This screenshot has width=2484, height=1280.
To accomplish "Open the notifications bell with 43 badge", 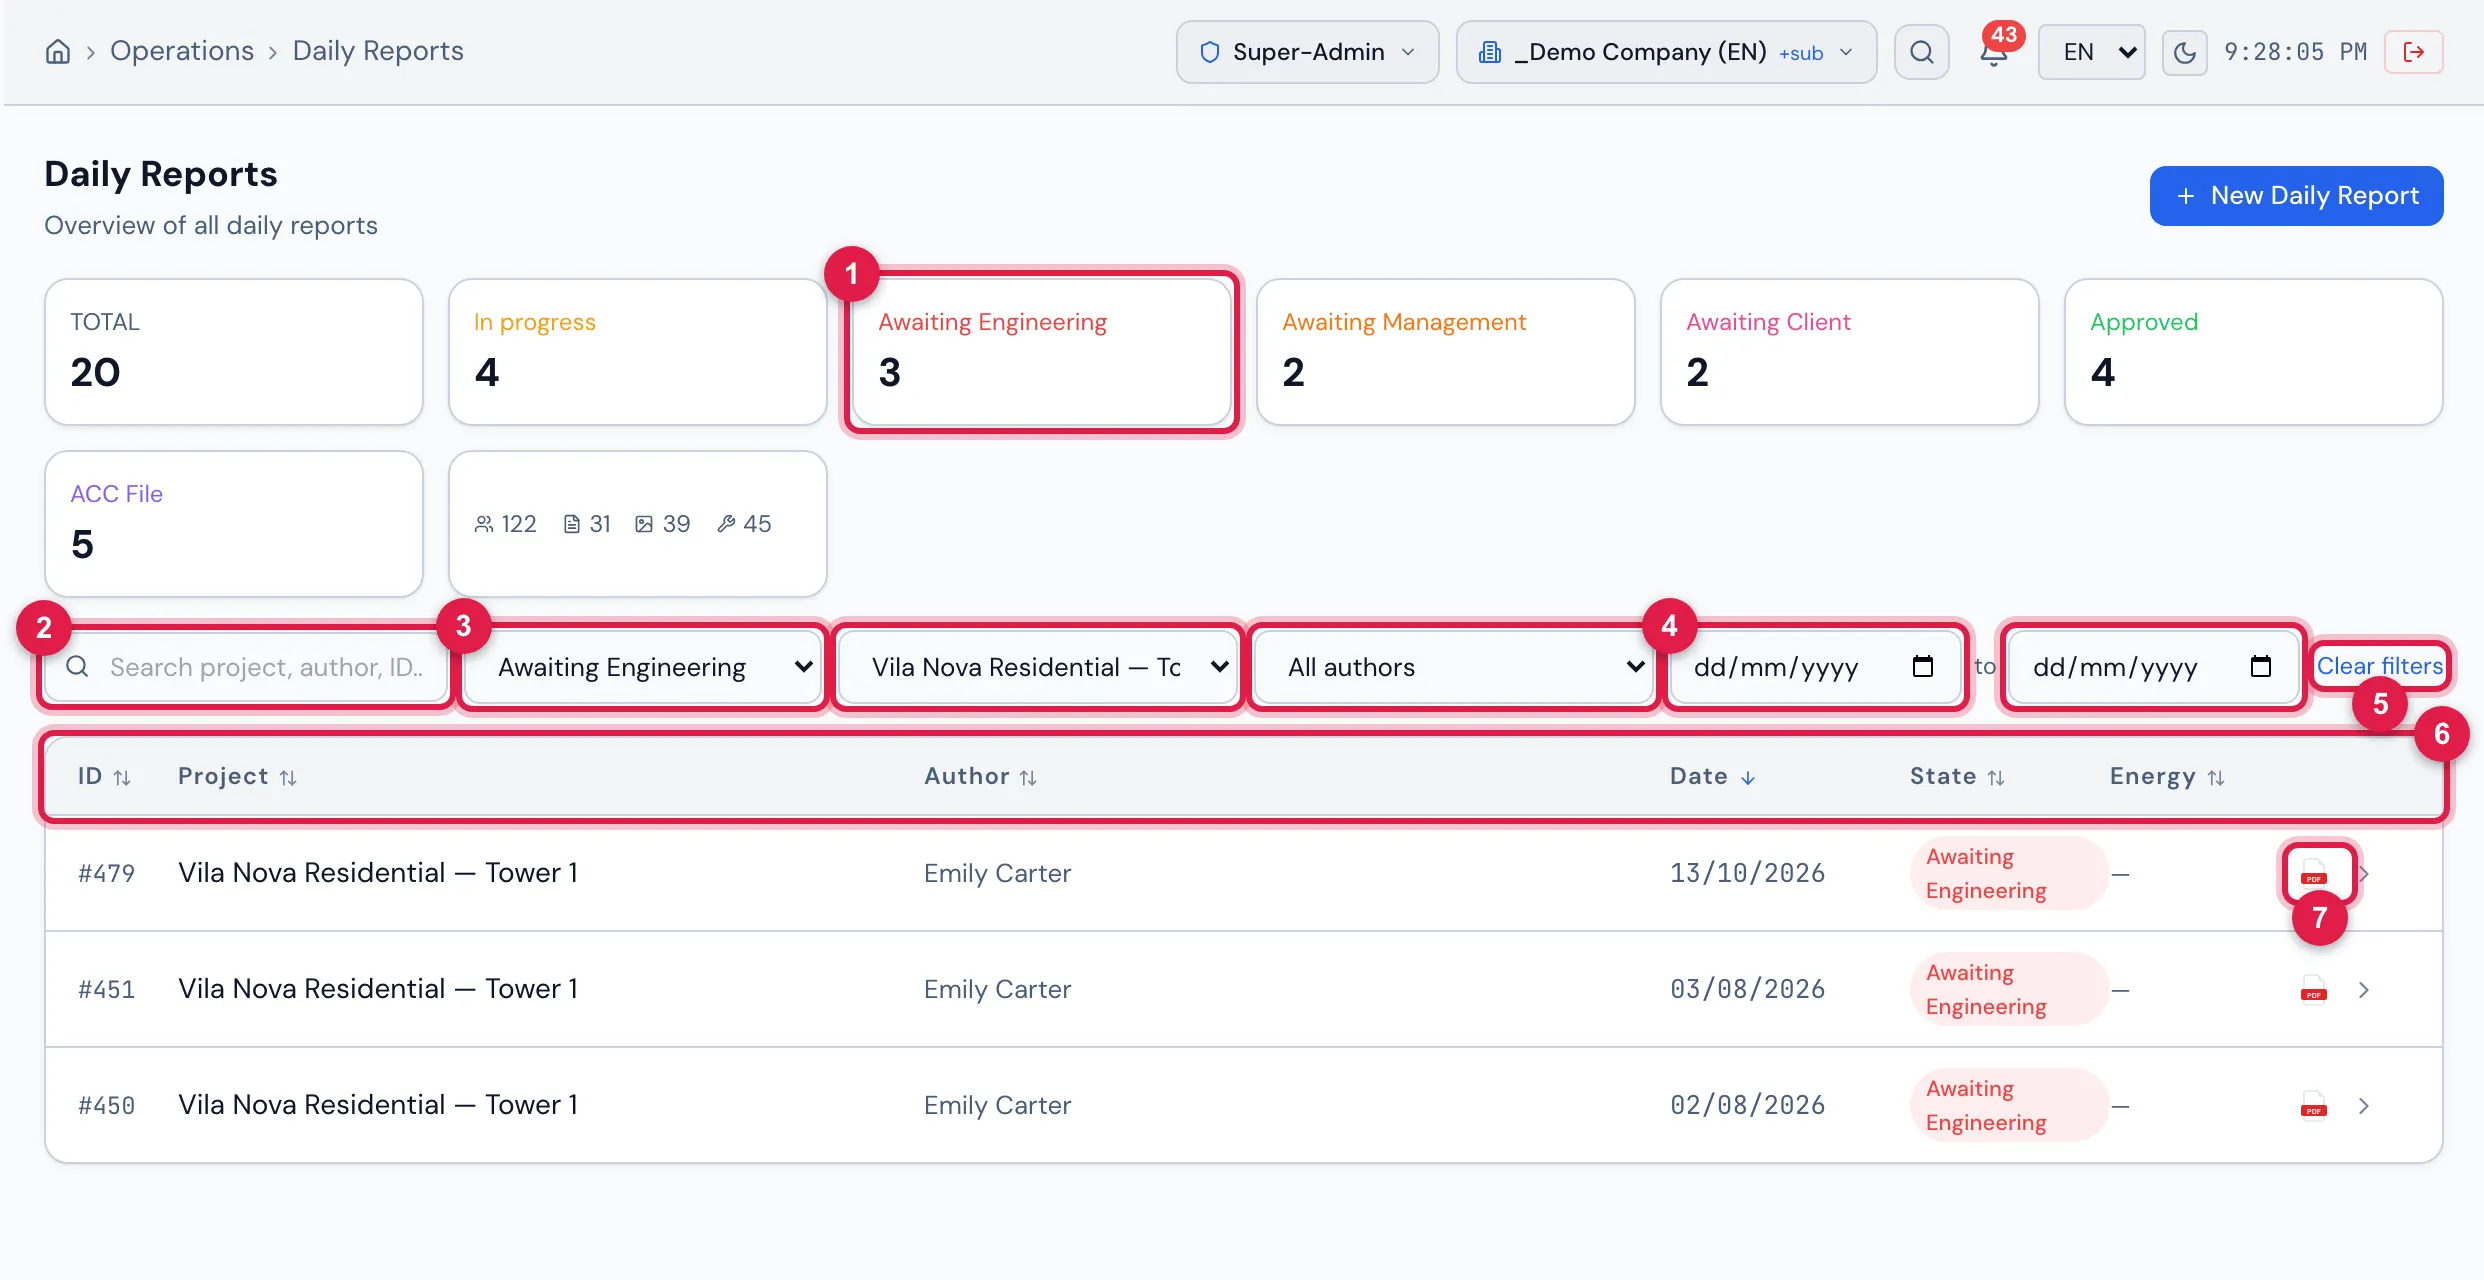I will pos(1994,52).
